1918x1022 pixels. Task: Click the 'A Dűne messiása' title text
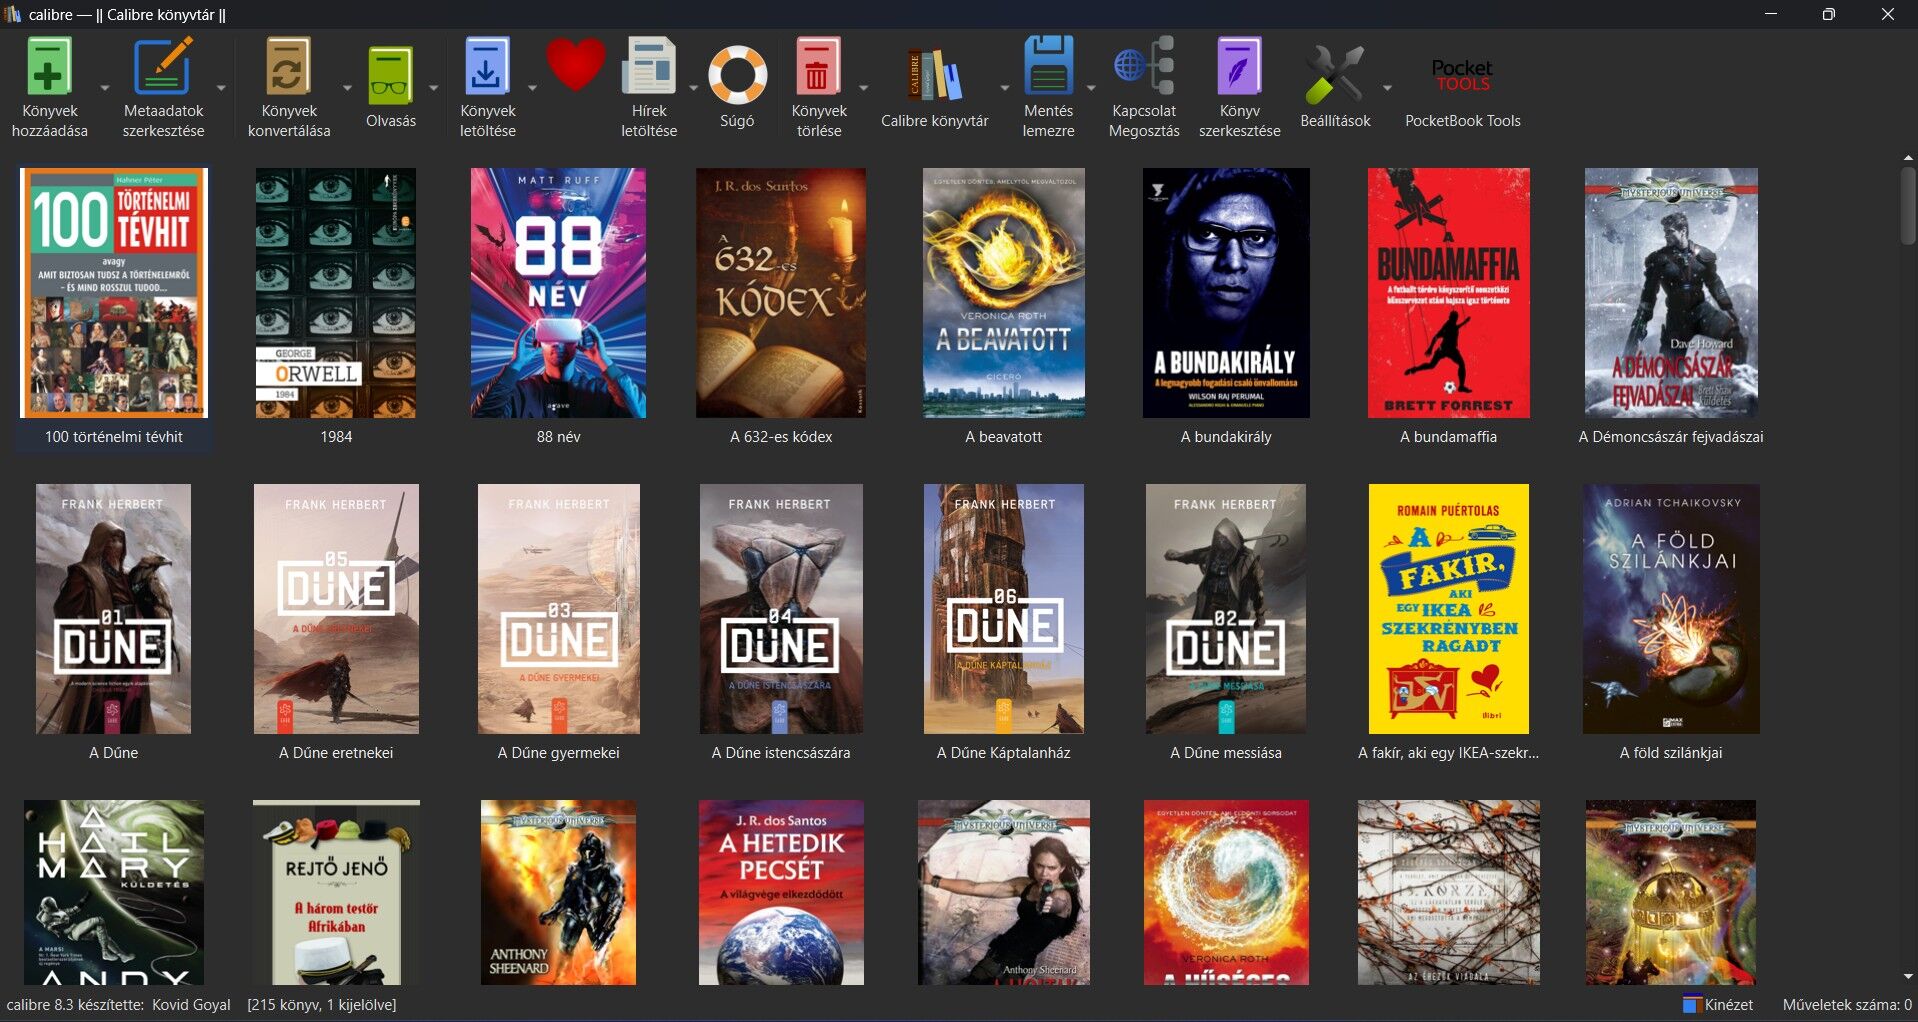click(1226, 753)
